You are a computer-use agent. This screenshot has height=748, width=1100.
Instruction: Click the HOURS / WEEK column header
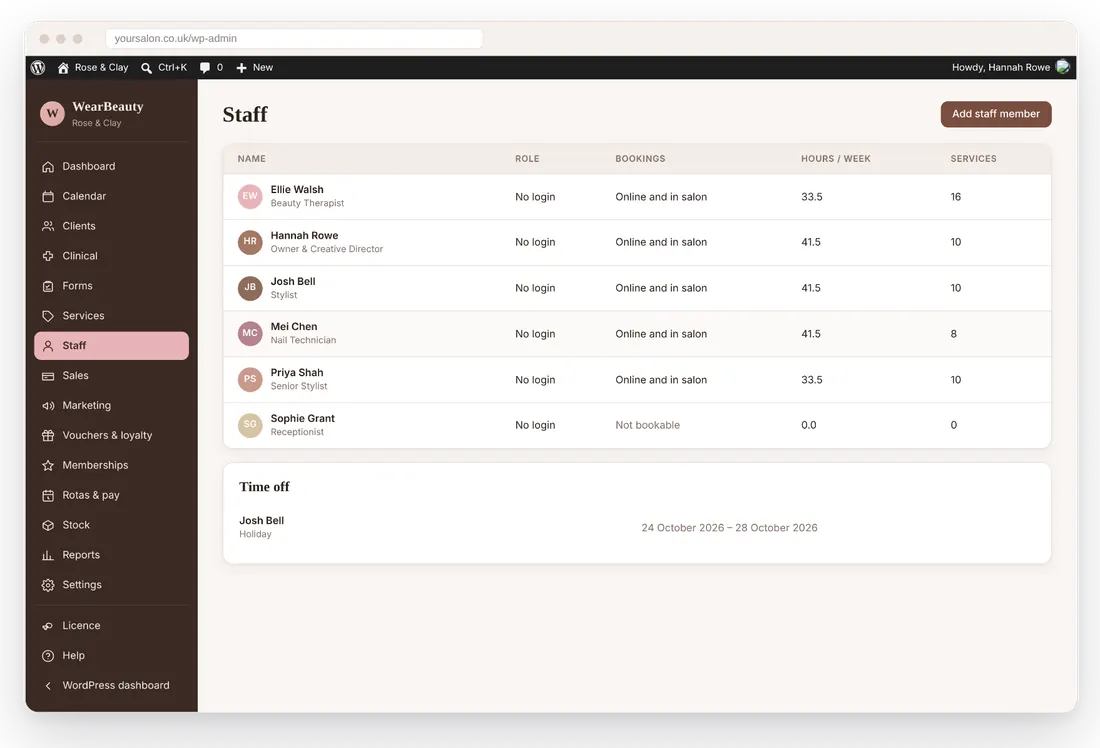(x=836, y=159)
